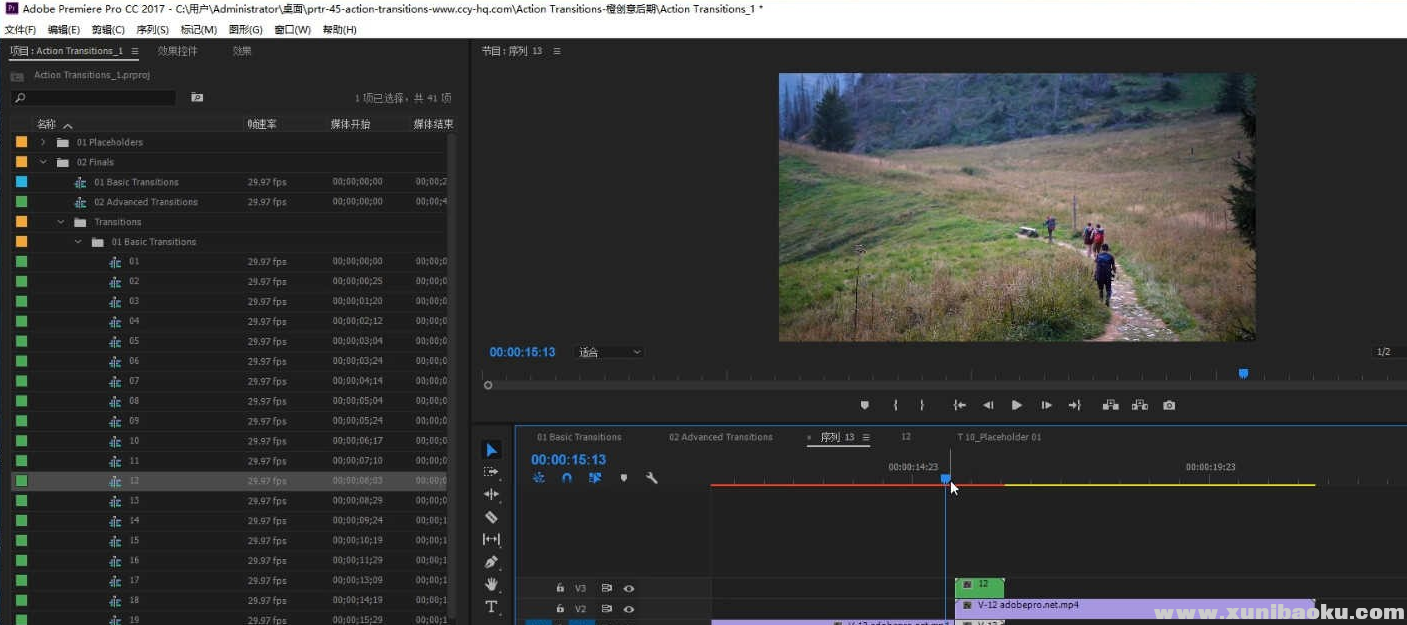Toggle the lock on track V2
The image size is (1407, 625).
pos(560,608)
